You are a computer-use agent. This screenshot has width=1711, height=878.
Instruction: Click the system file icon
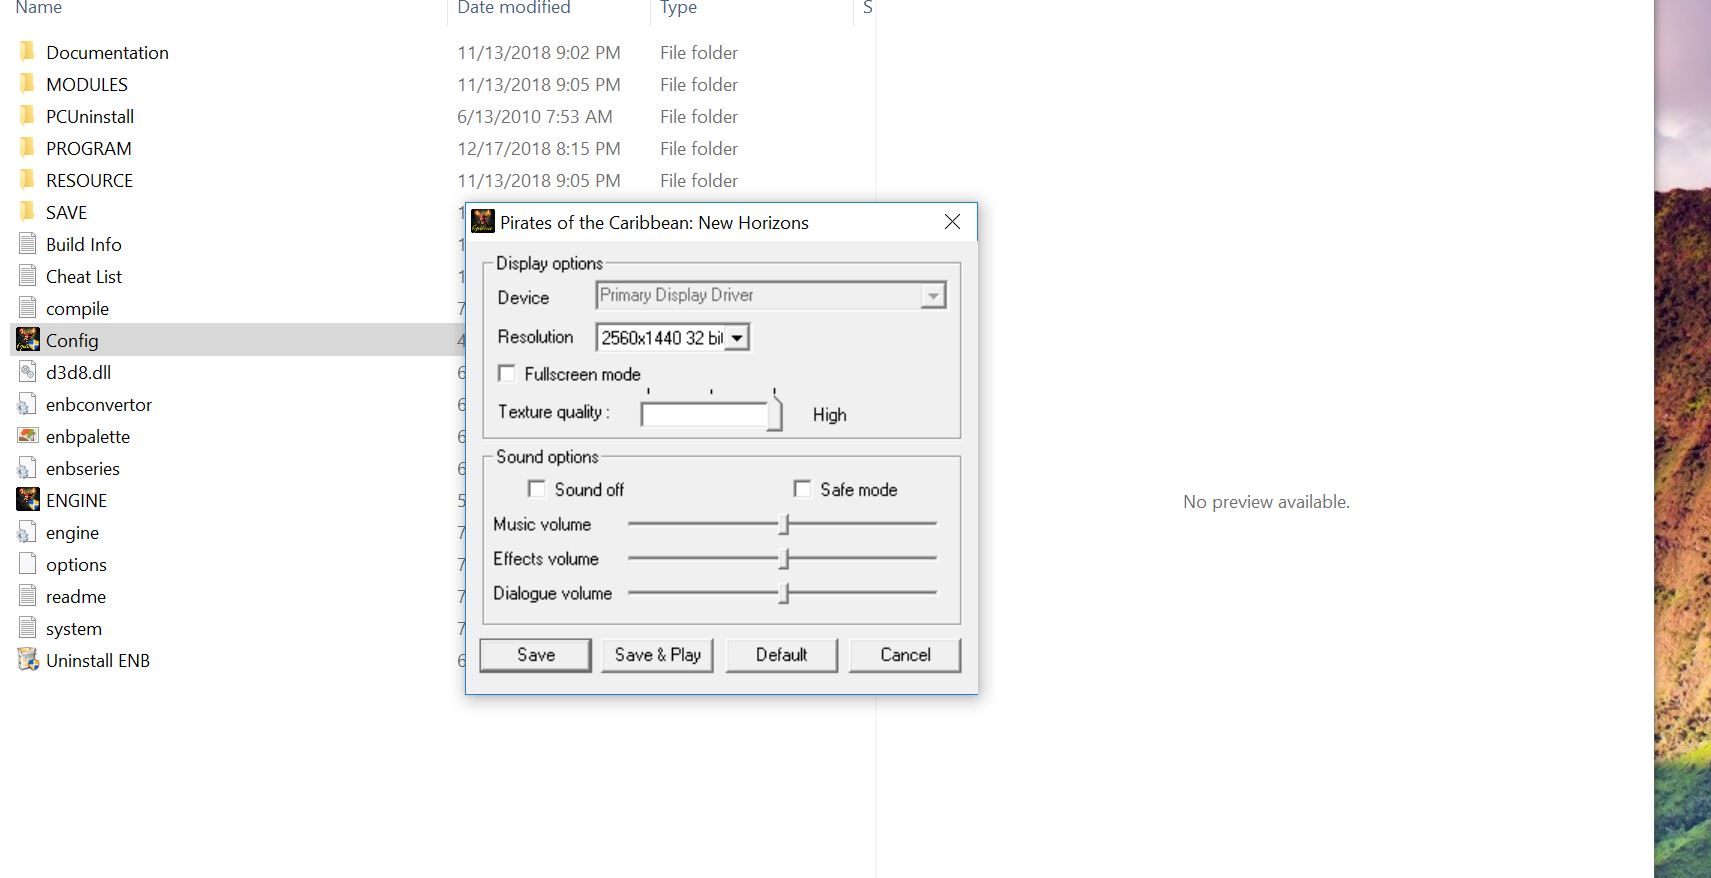pyautogui.click(x=28, y=628)
